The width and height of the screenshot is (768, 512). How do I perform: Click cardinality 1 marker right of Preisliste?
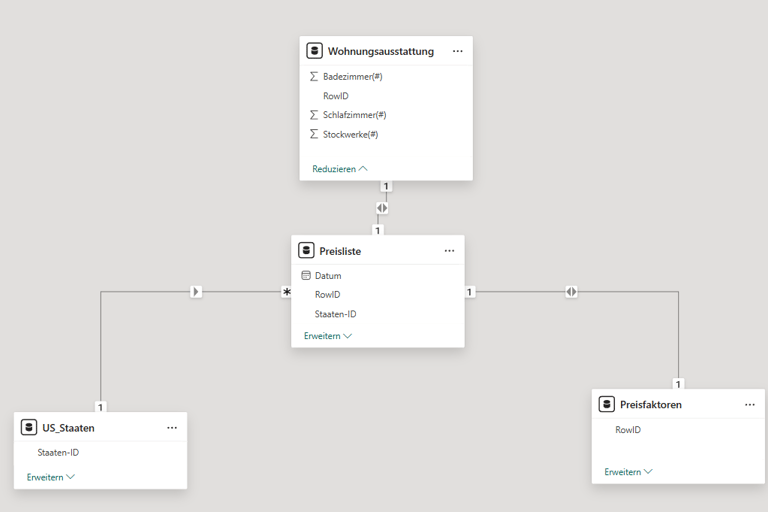click(x=469, y=292)
